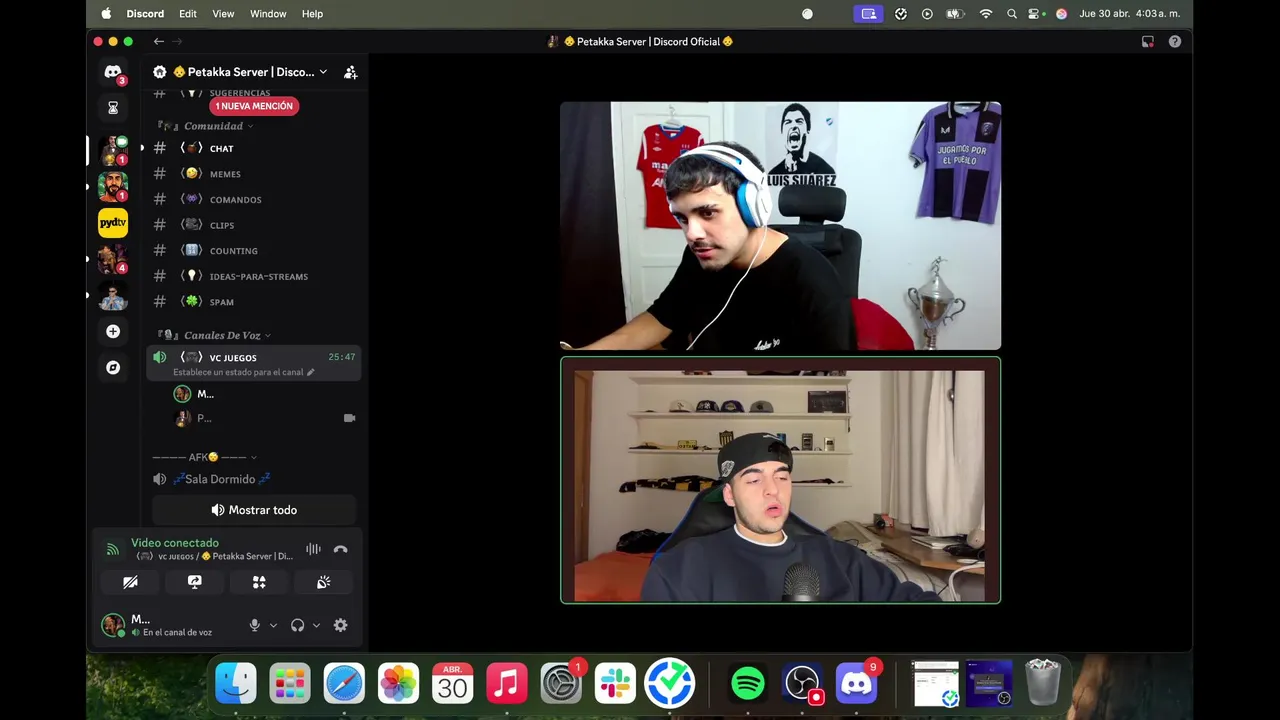The image size is (1280, 720).
Task: Open the hourglass icon in server sidebar
Action: click(113, 107)
